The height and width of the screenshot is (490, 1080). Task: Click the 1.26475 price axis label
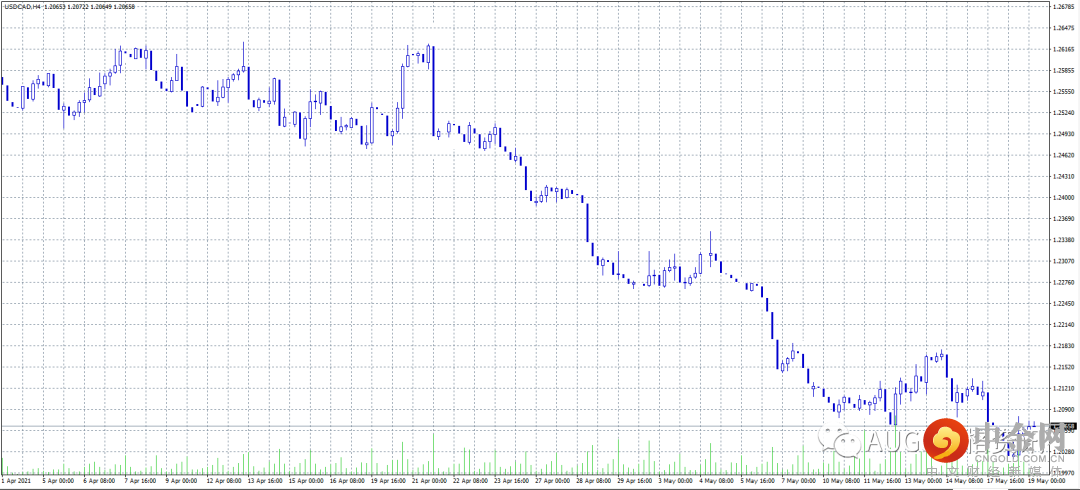coord(1064,28)
